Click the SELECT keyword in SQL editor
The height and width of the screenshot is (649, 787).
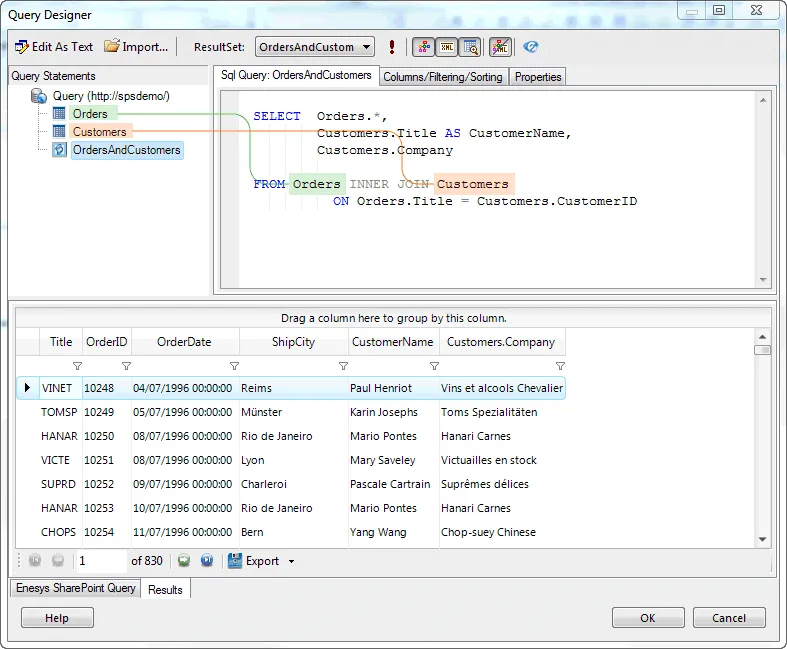click(277, 116)
